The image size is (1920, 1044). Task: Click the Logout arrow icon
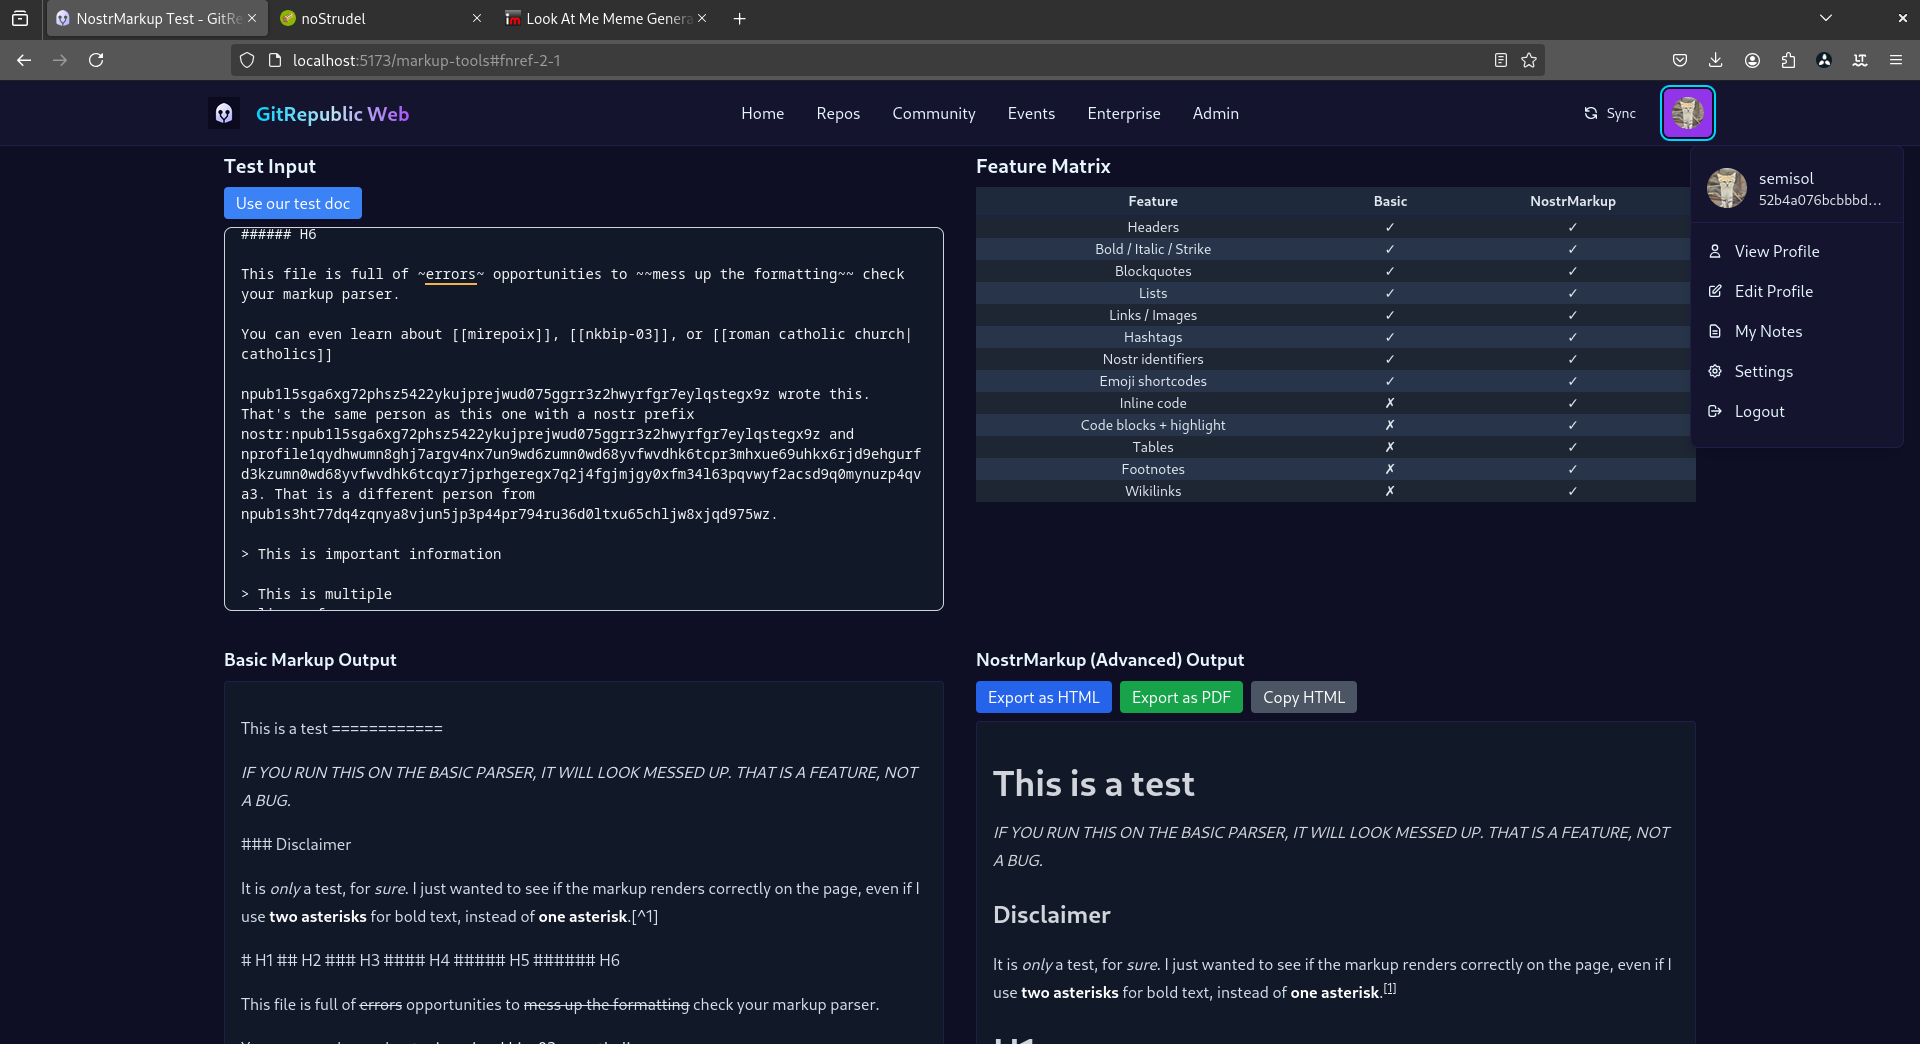(1715, 411)
